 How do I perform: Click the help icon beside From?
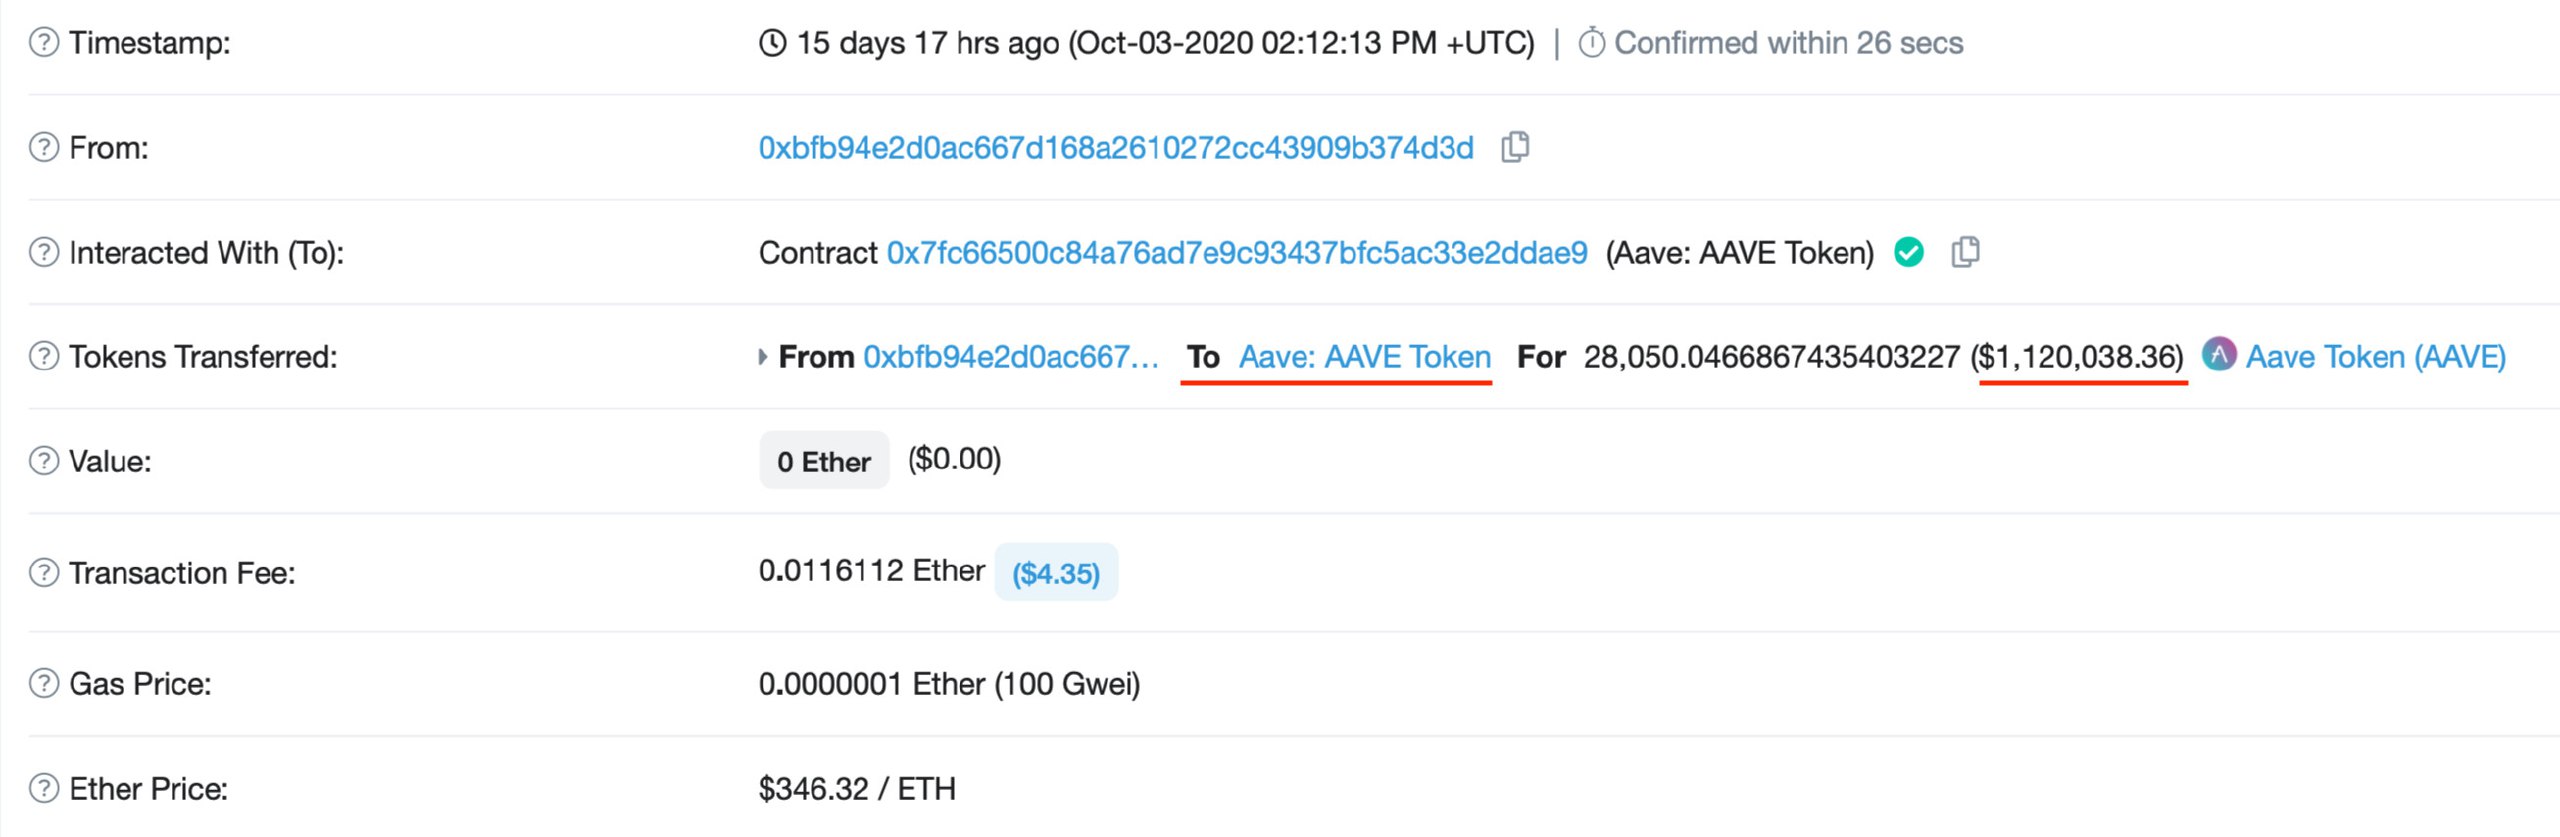(44, 148)
